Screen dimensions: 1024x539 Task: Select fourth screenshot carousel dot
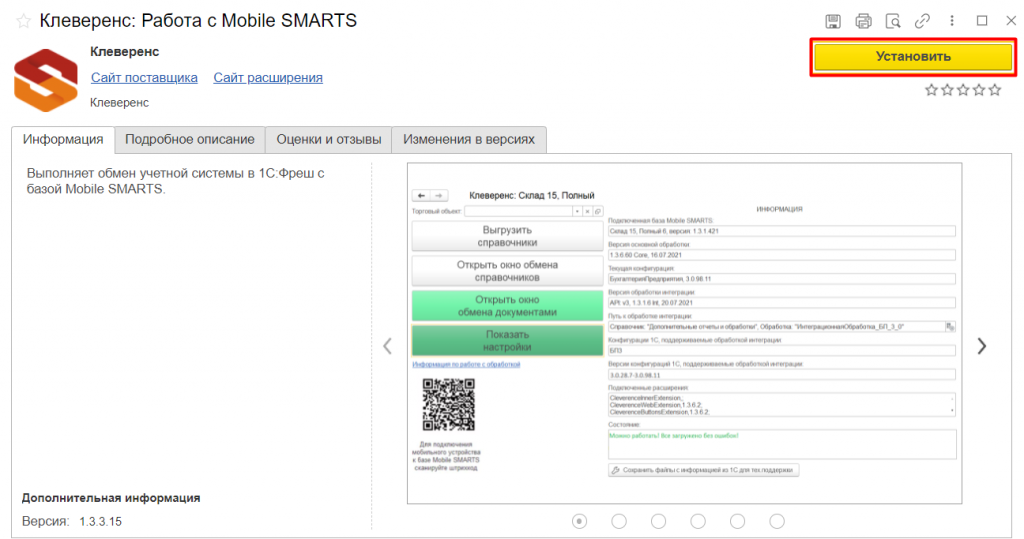(x=698, y=521)
